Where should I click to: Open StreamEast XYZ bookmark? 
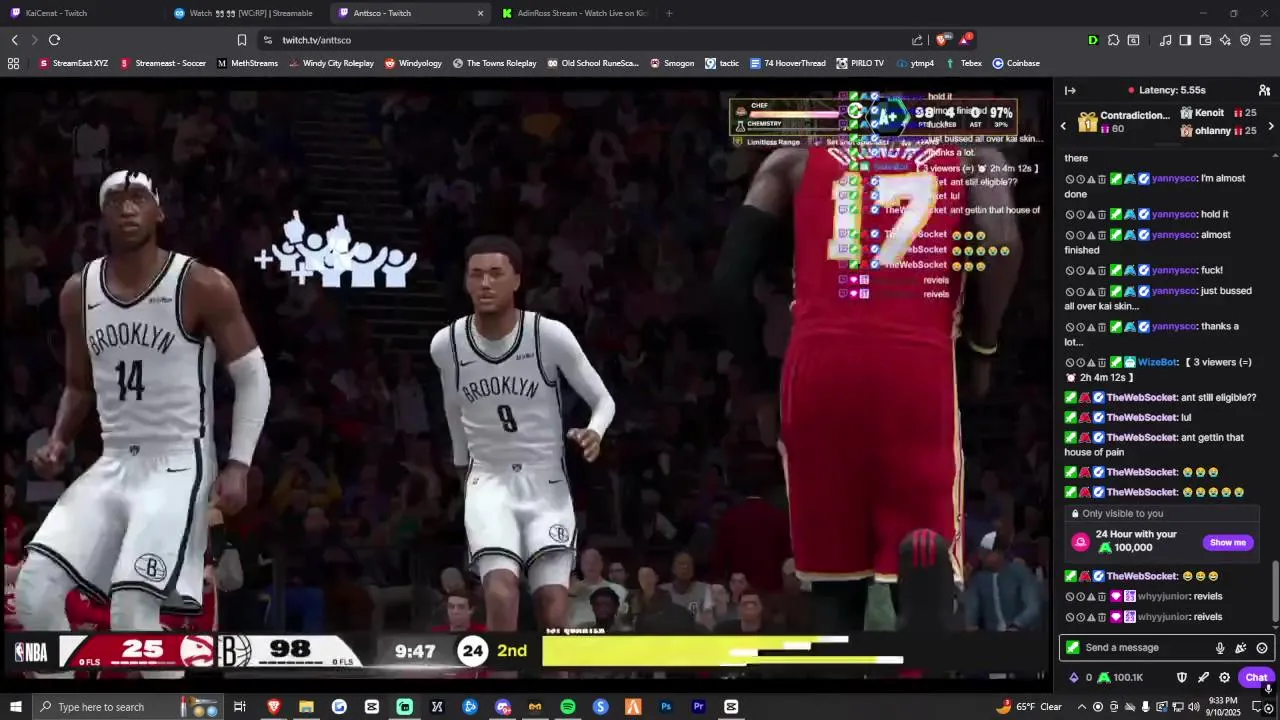73,63
